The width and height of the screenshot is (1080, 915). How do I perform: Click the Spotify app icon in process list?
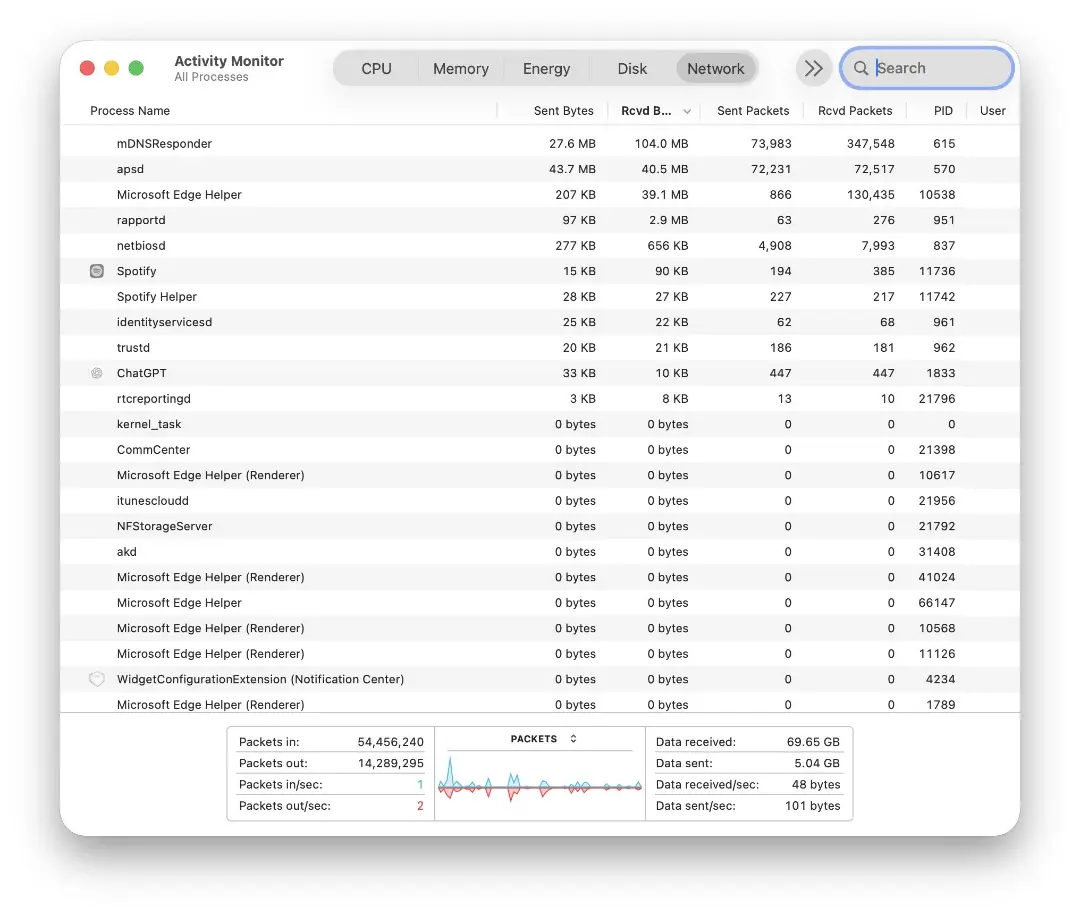[97, 271]
